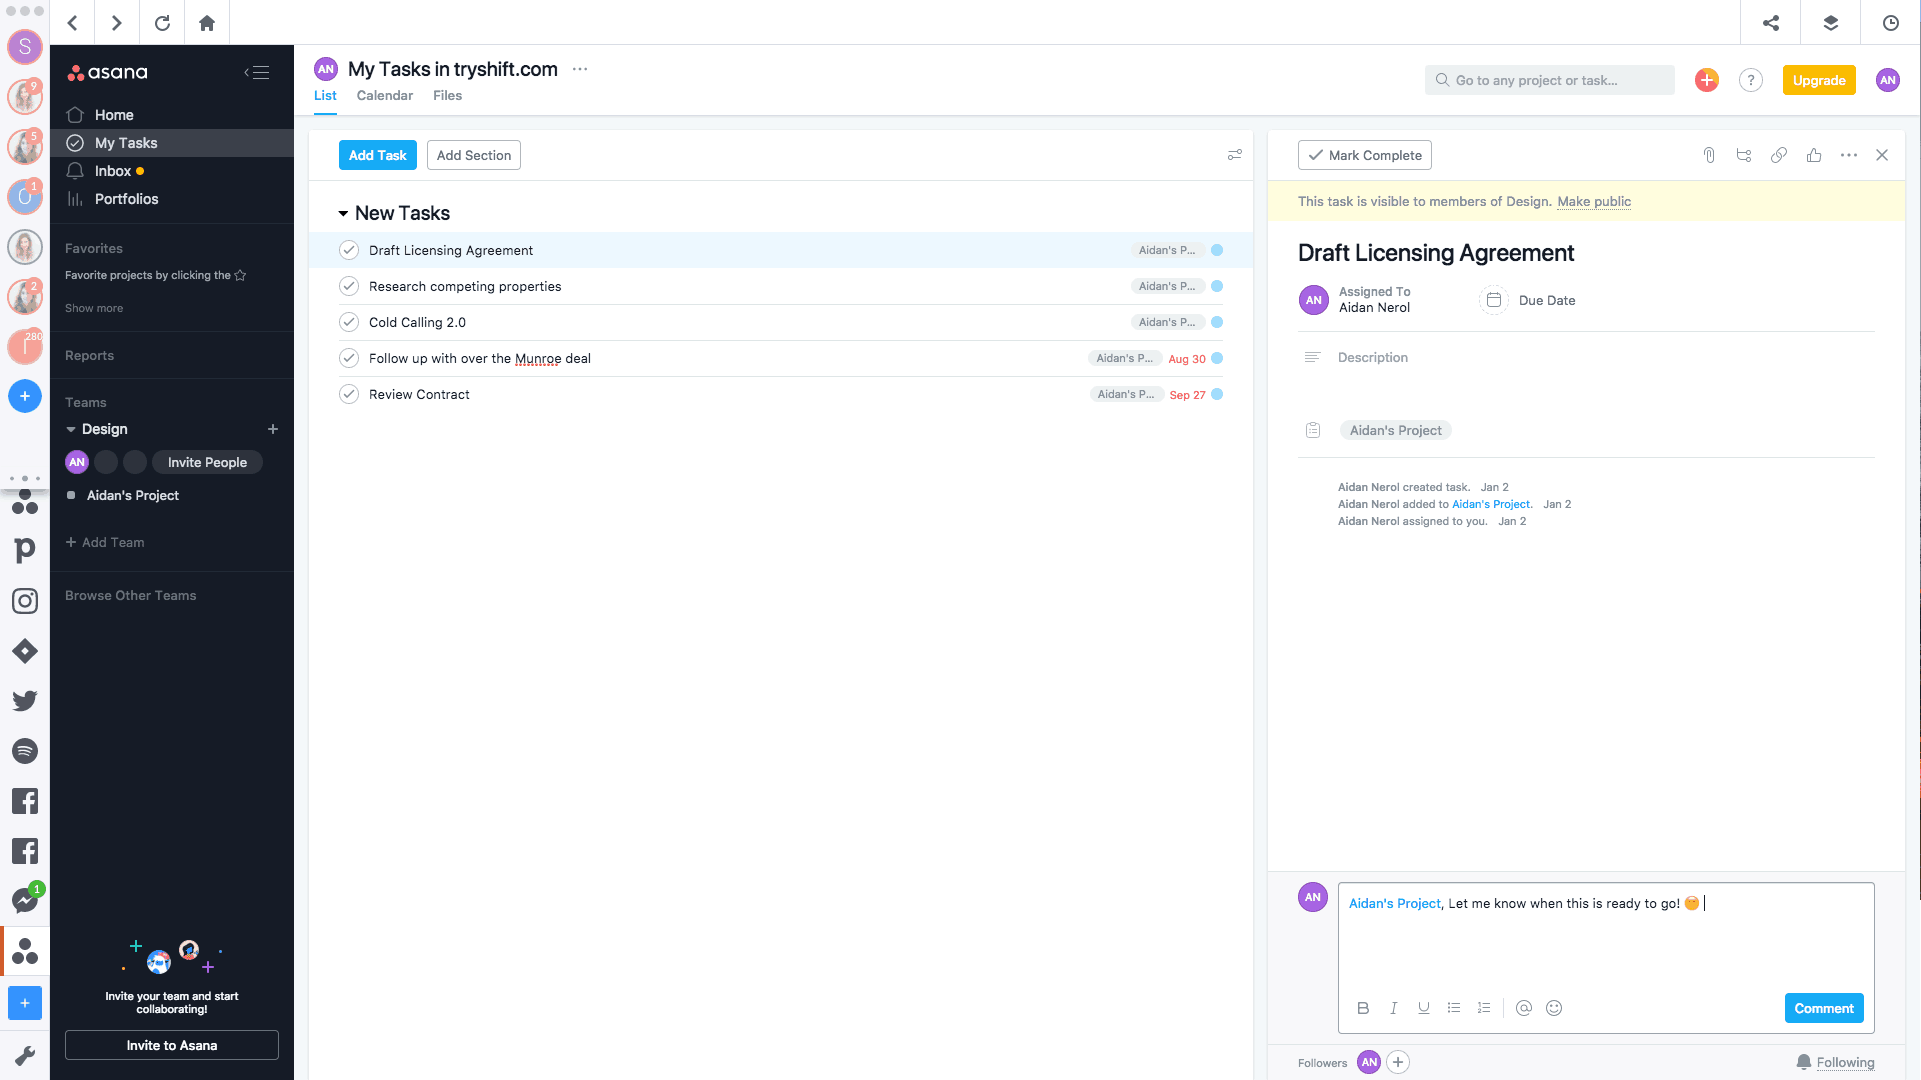The height and width of the screenshot is (1080, 1921).
Task: Click the bullet list icon in comment
Action: pos(1454,1007)
